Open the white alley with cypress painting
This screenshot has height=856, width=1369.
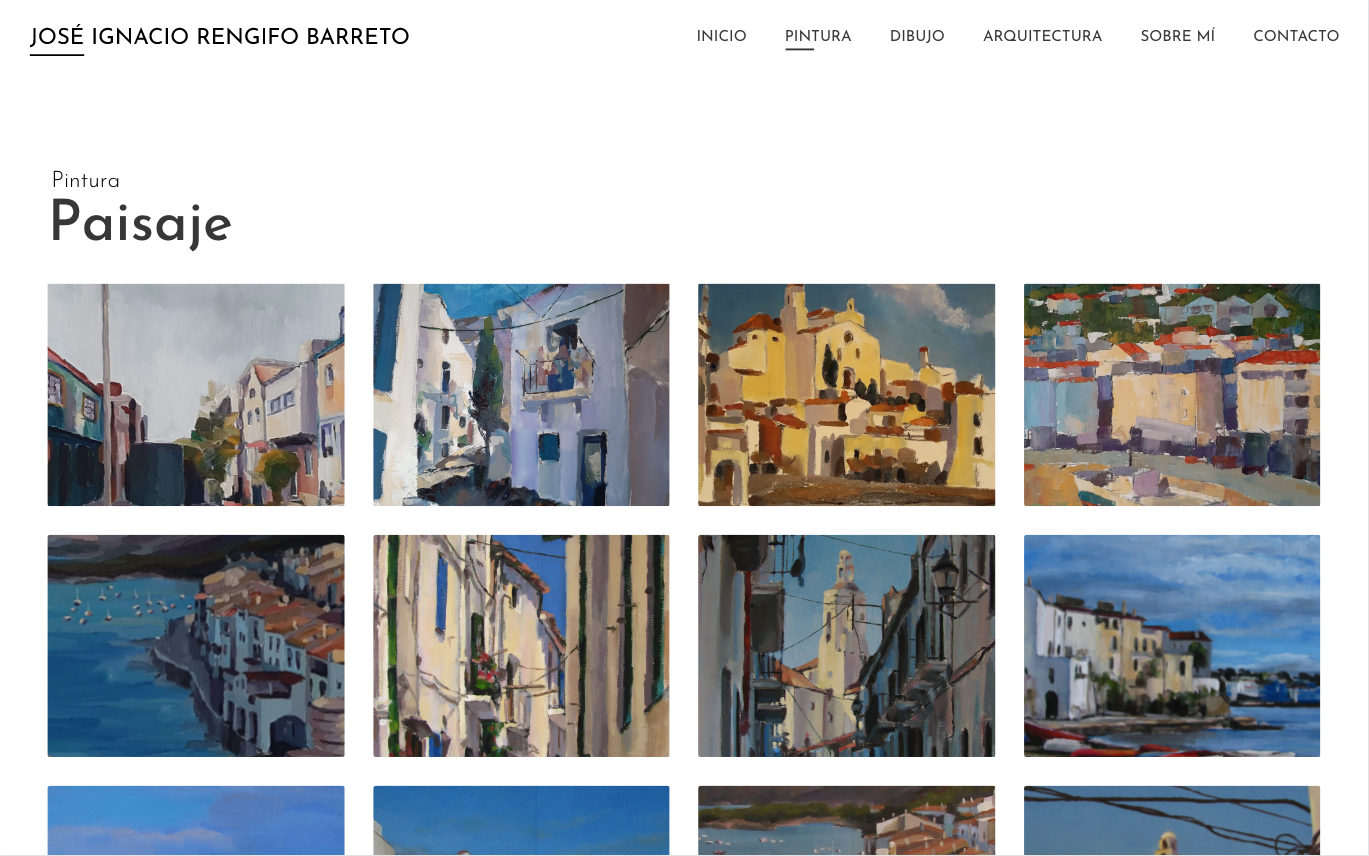521,395
